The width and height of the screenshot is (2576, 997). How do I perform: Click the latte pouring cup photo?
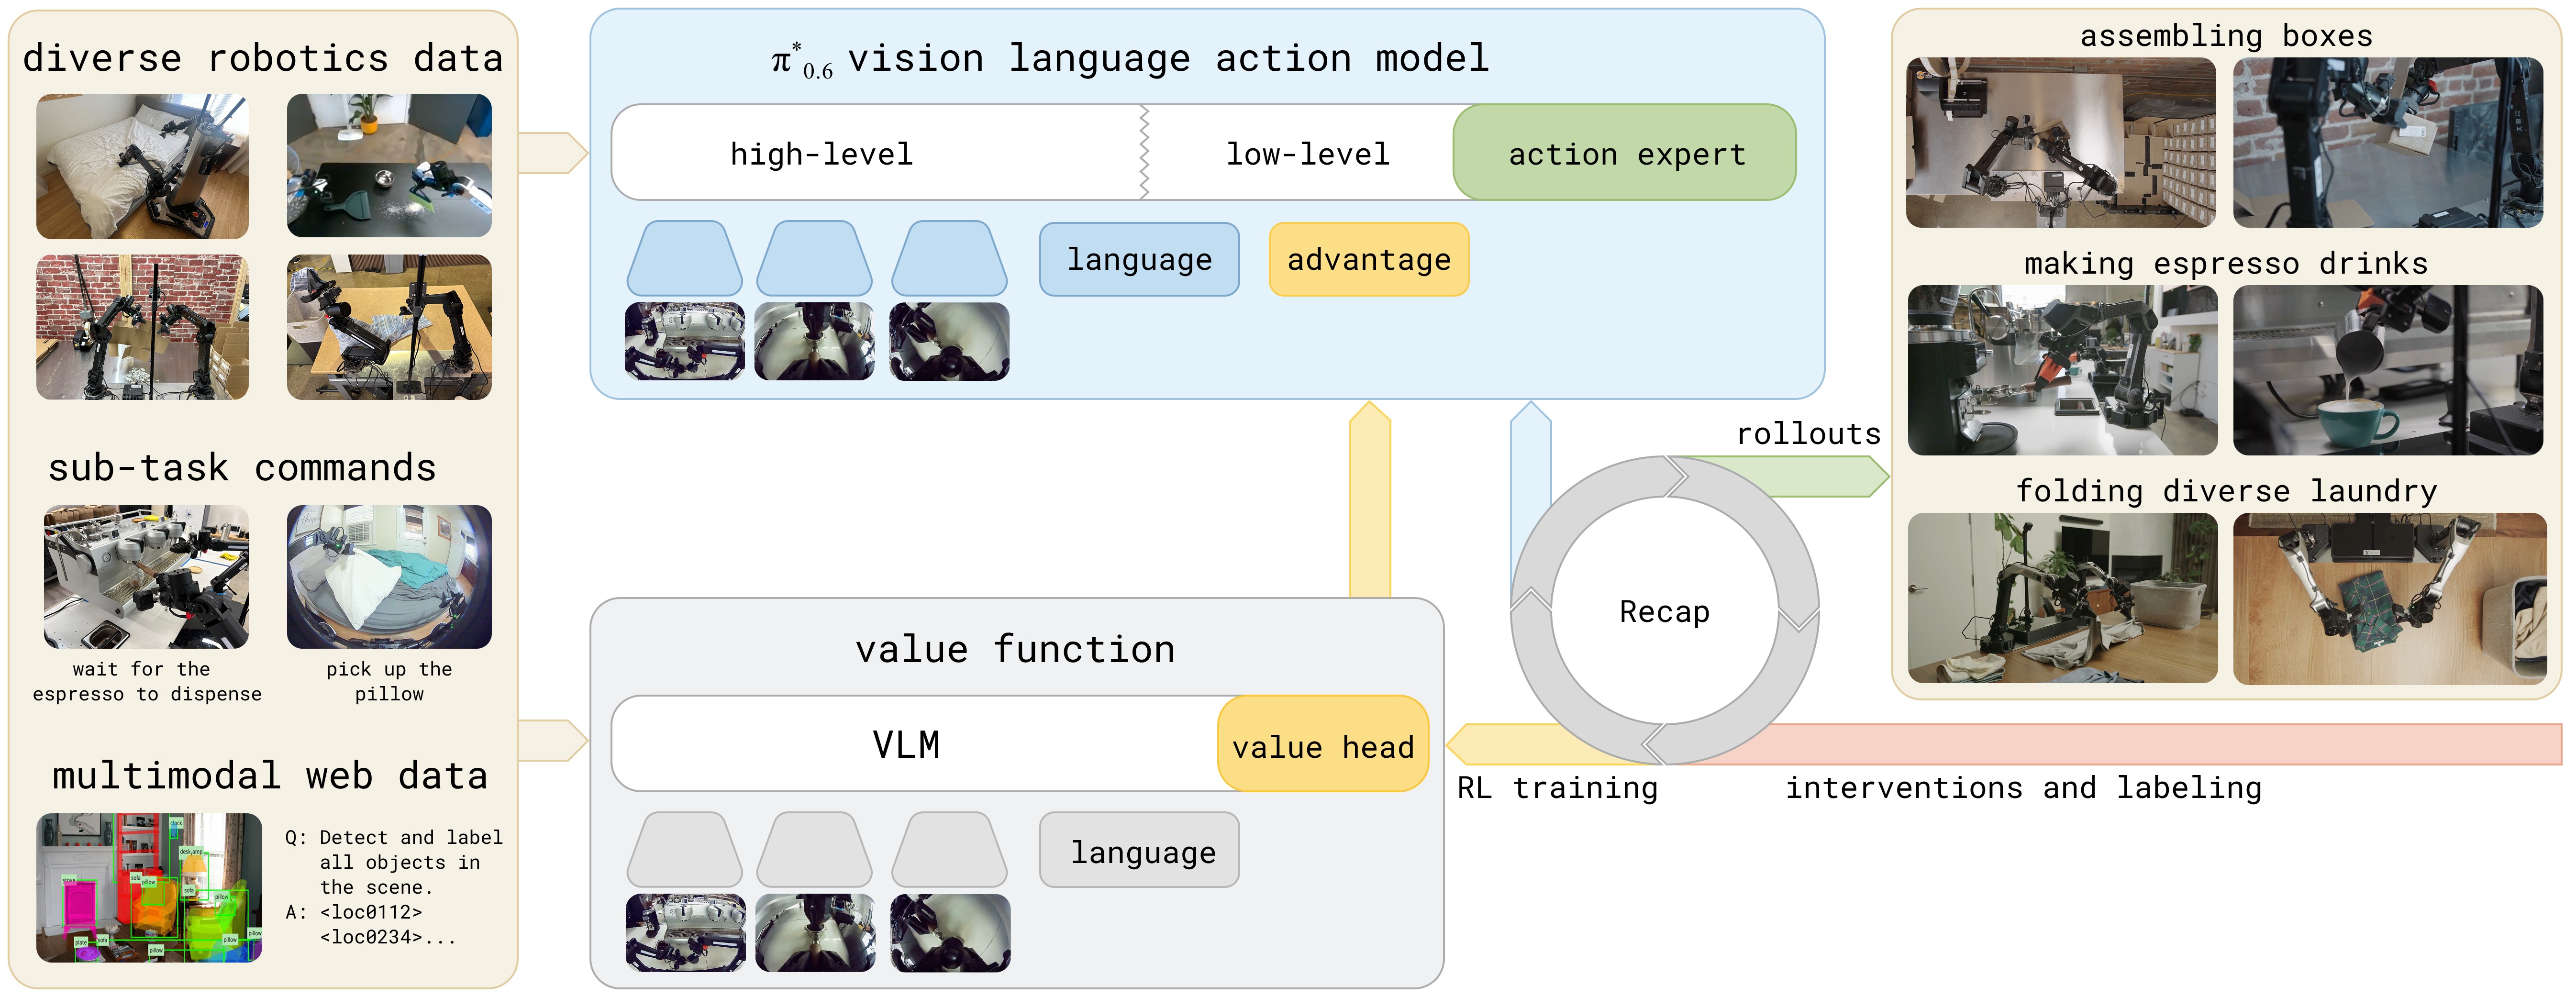[2388, 370]
